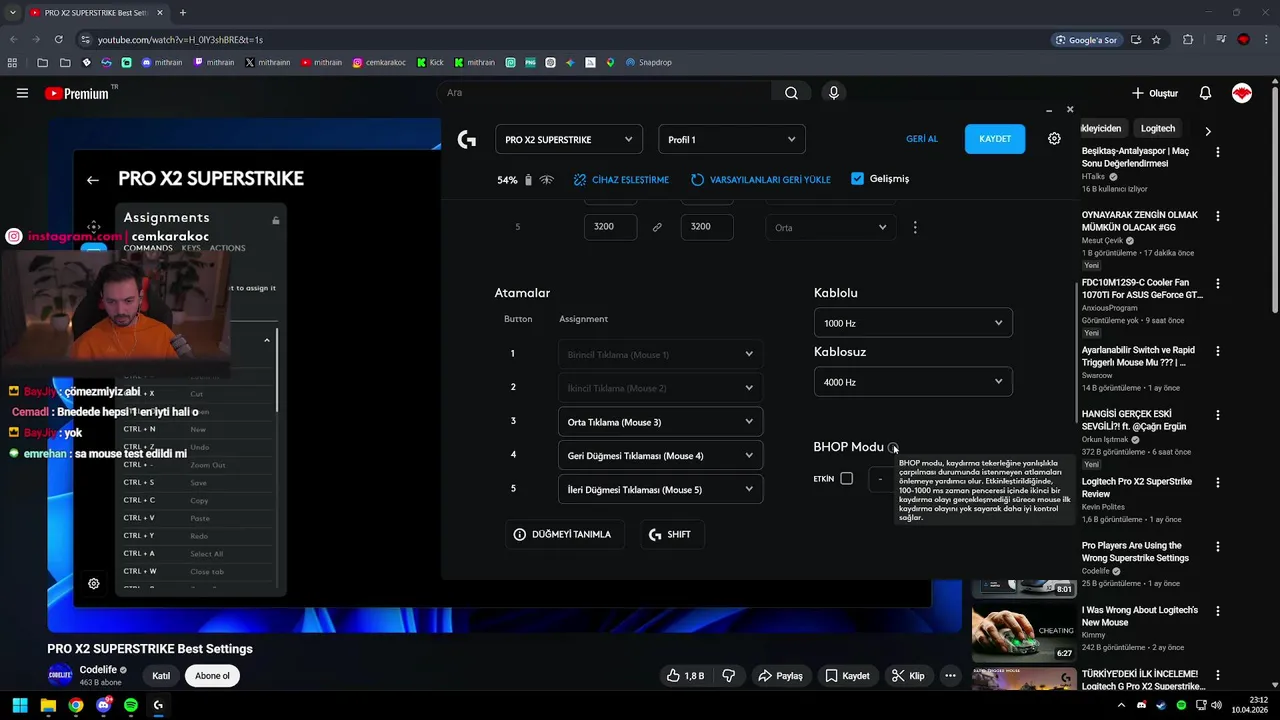Enable the BHOP Modu ETKİN checkbox
The width and height of the screenshot is (1280, 720).
pyautogui.click(x=846, y=479)
